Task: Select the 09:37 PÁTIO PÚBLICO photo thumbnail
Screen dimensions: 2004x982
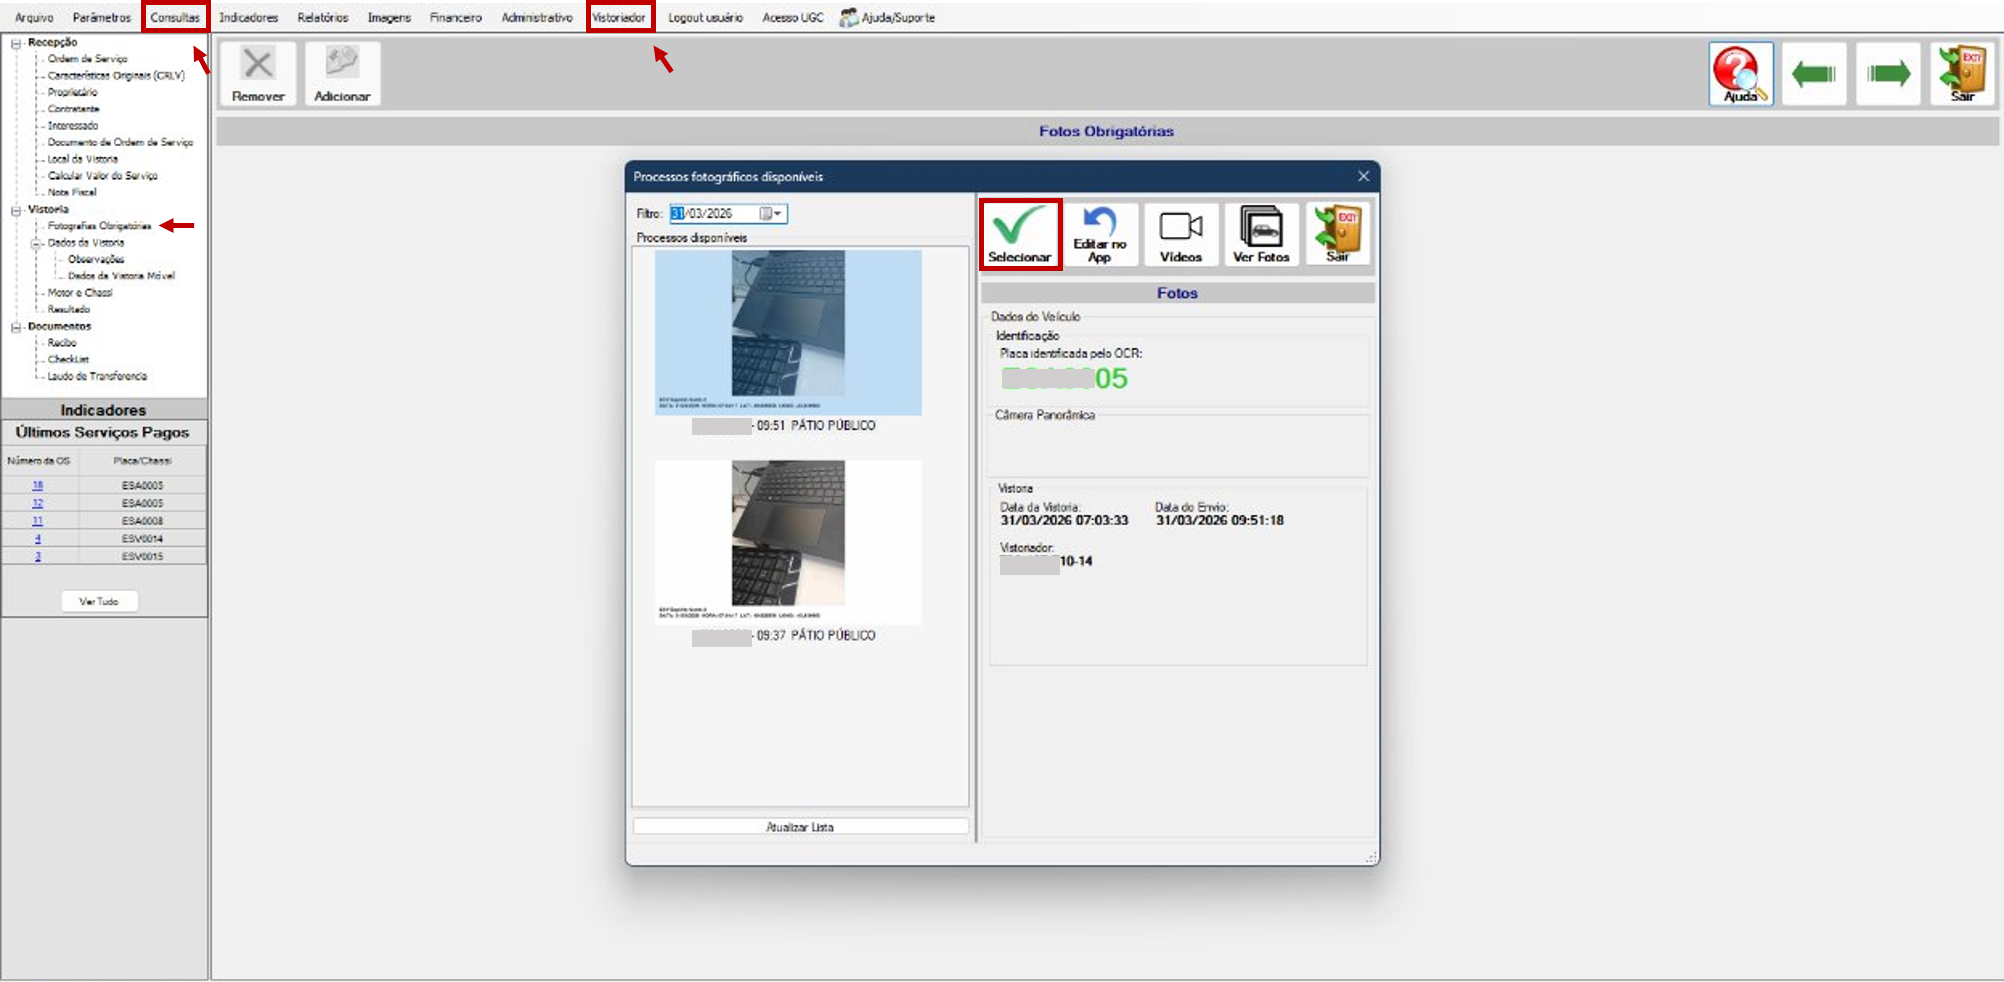Action: tap(788, 542)
